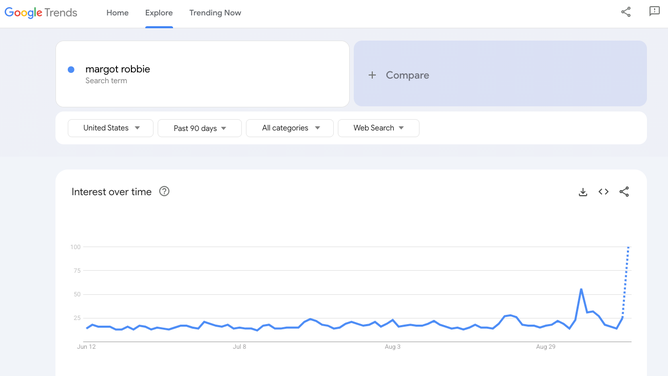The width and height of the screenshot is (668, 376).
Task: Share the Interest over time chart
Action: point(624,192)
